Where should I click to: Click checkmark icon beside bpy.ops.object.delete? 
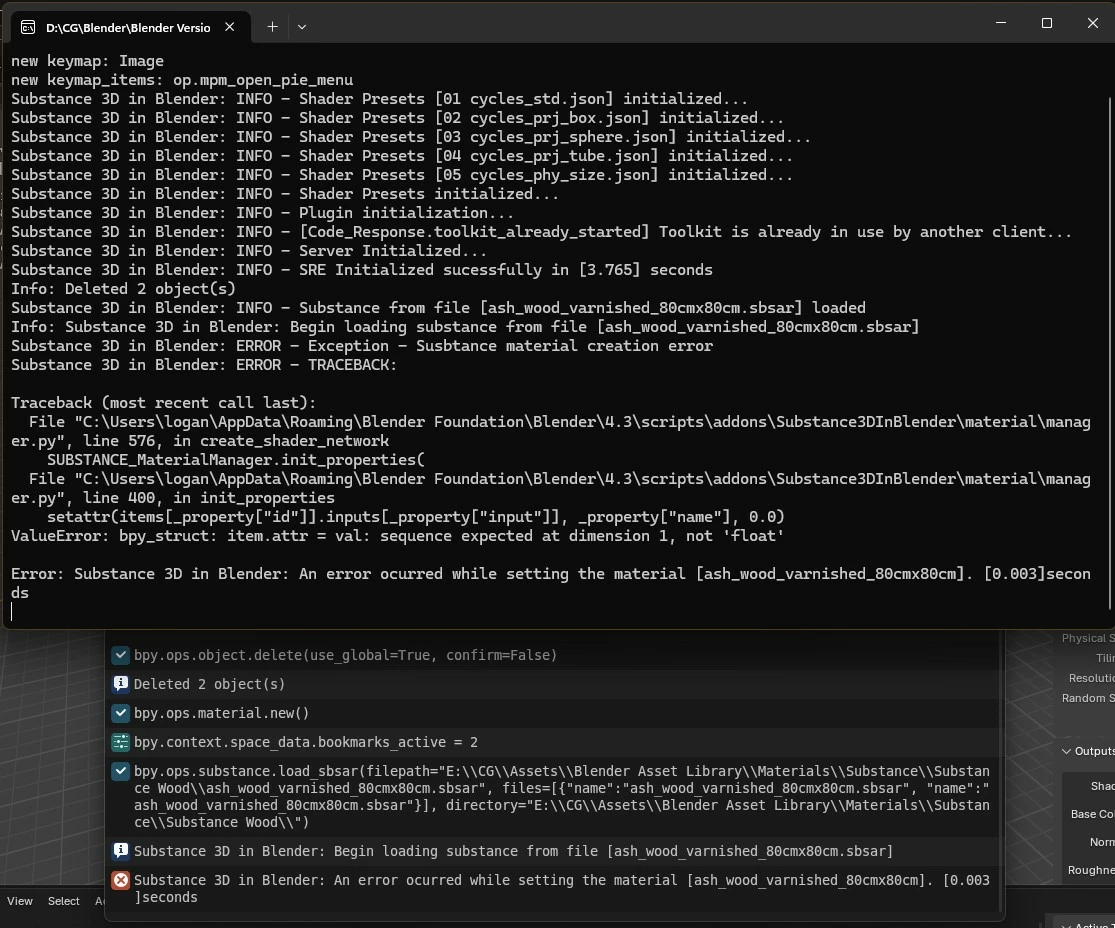[121, 655]
